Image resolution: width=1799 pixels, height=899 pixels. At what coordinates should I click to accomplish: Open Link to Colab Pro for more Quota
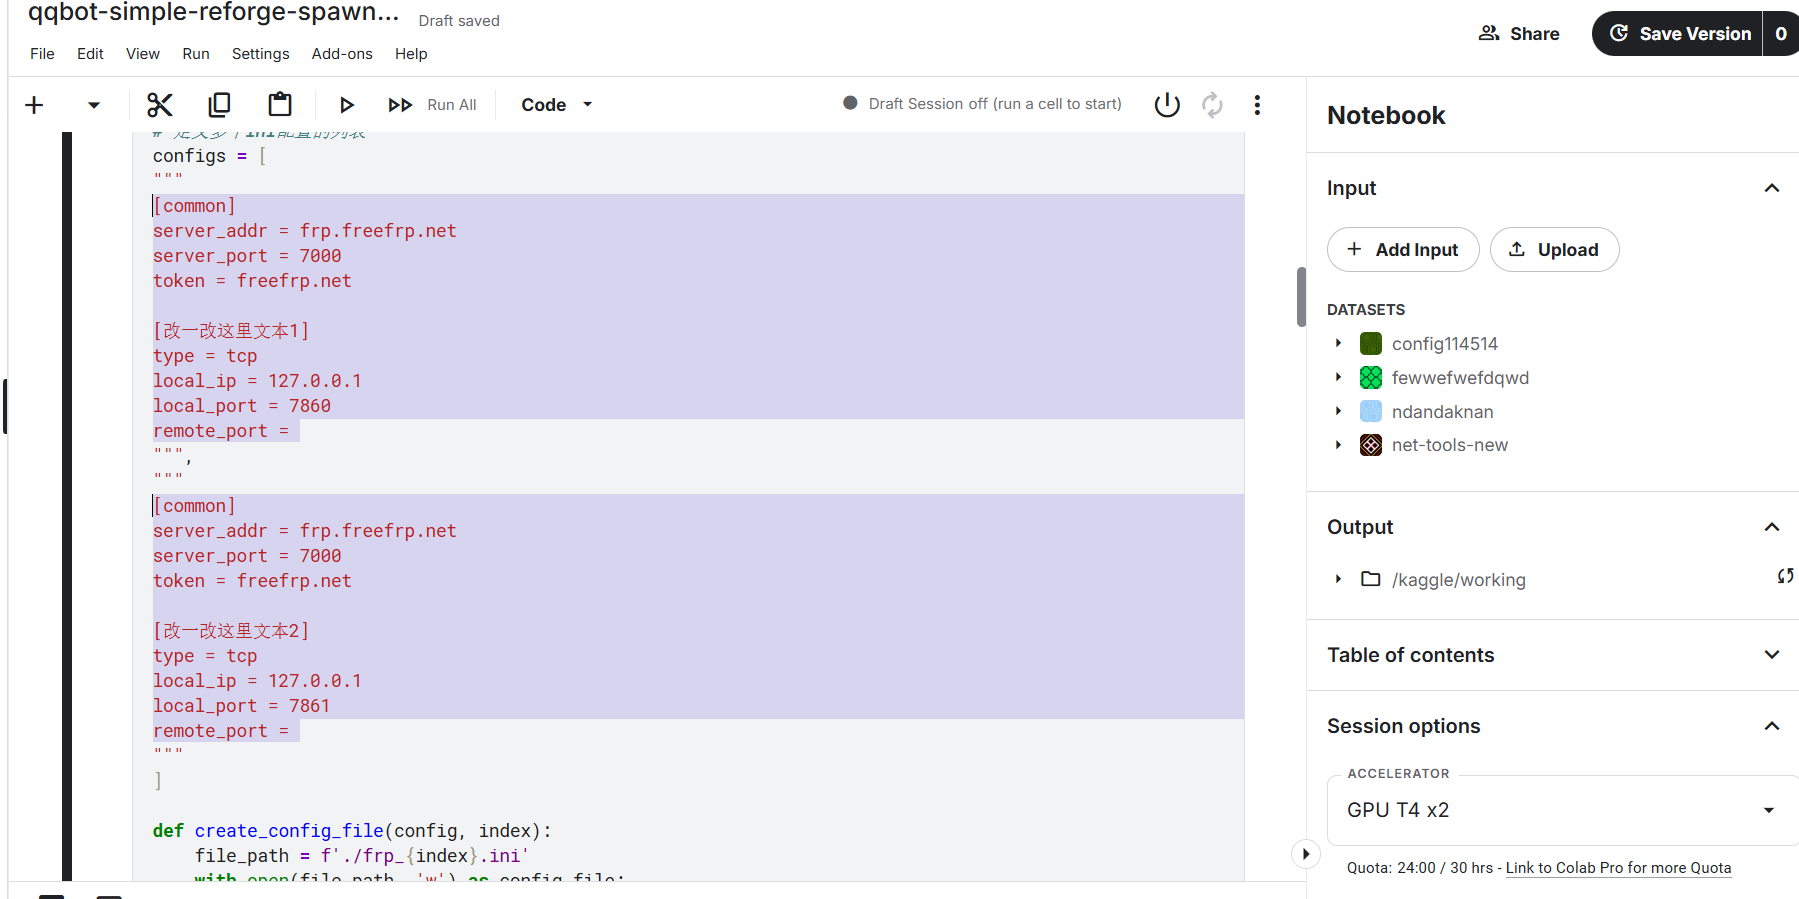[1618, 868]
